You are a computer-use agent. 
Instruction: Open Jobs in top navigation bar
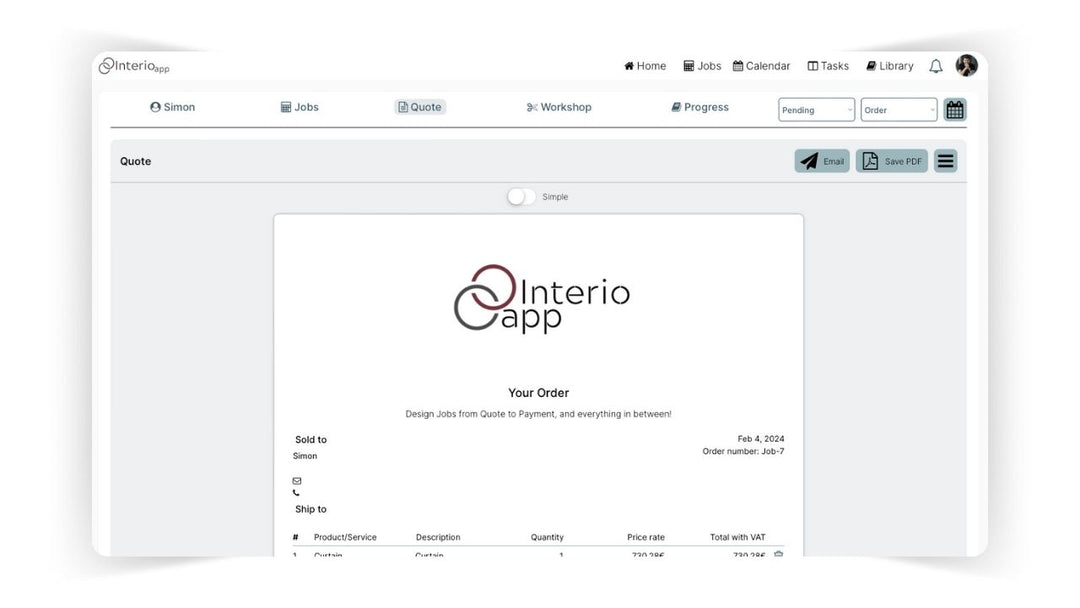pyautogui.click(x=702, y=66)
